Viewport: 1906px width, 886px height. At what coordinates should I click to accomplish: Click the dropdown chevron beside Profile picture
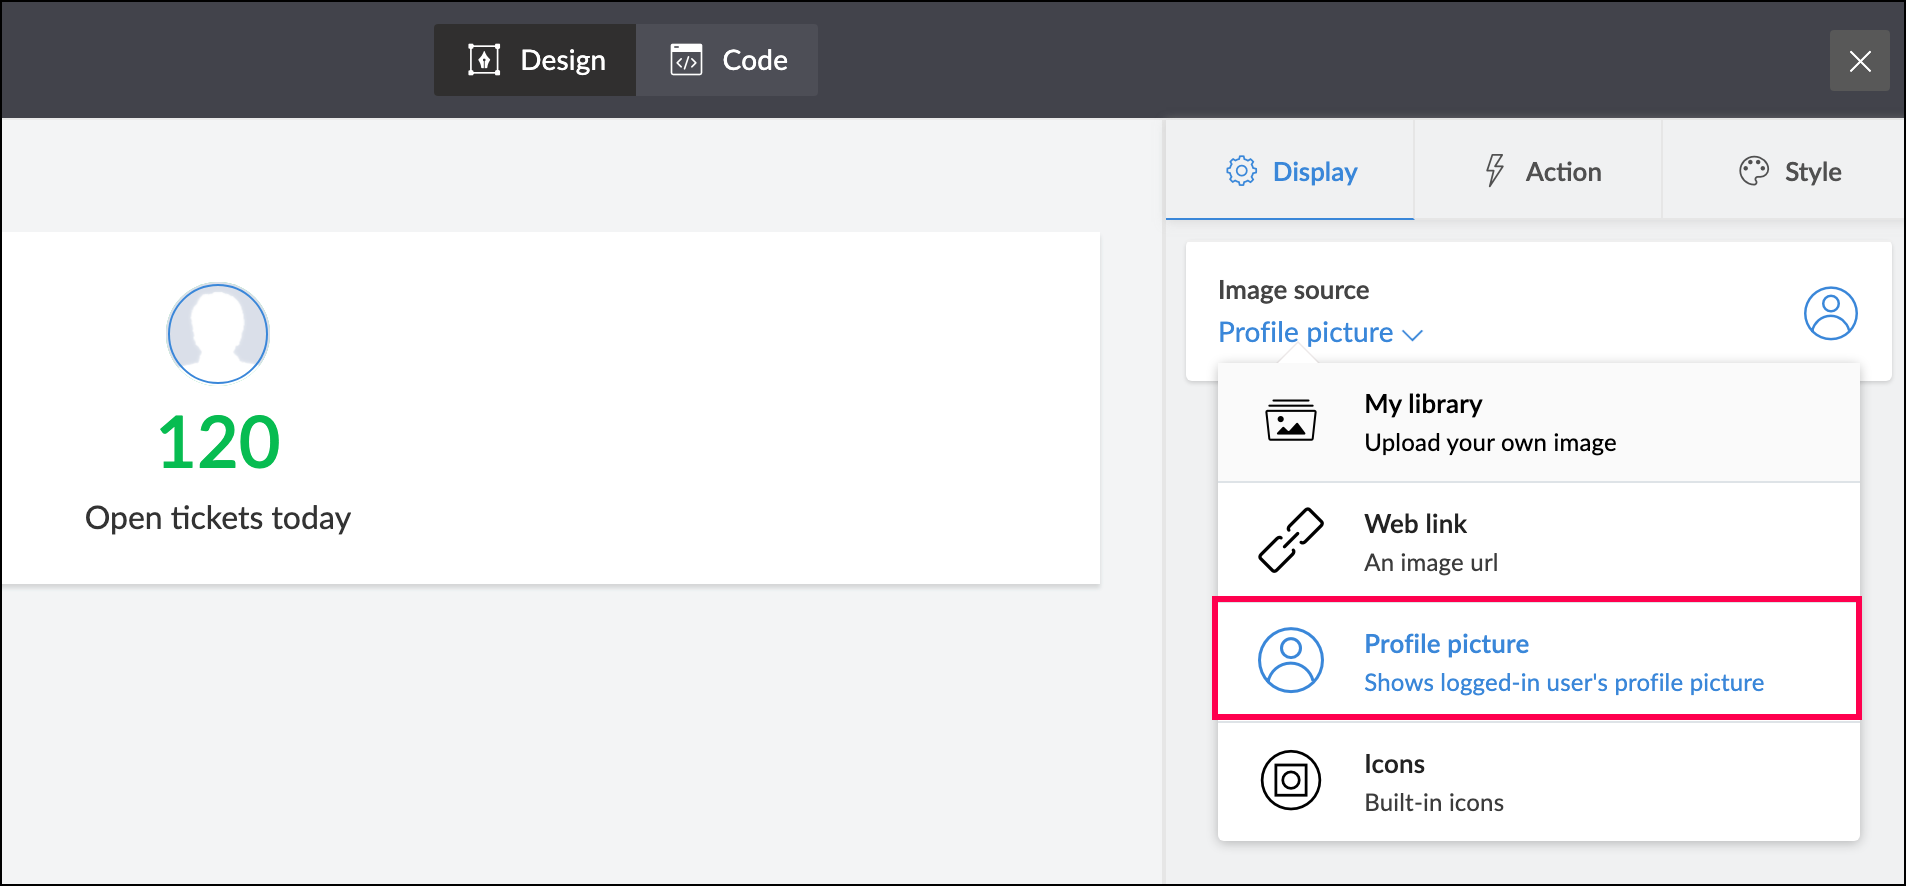[1413, 335]
